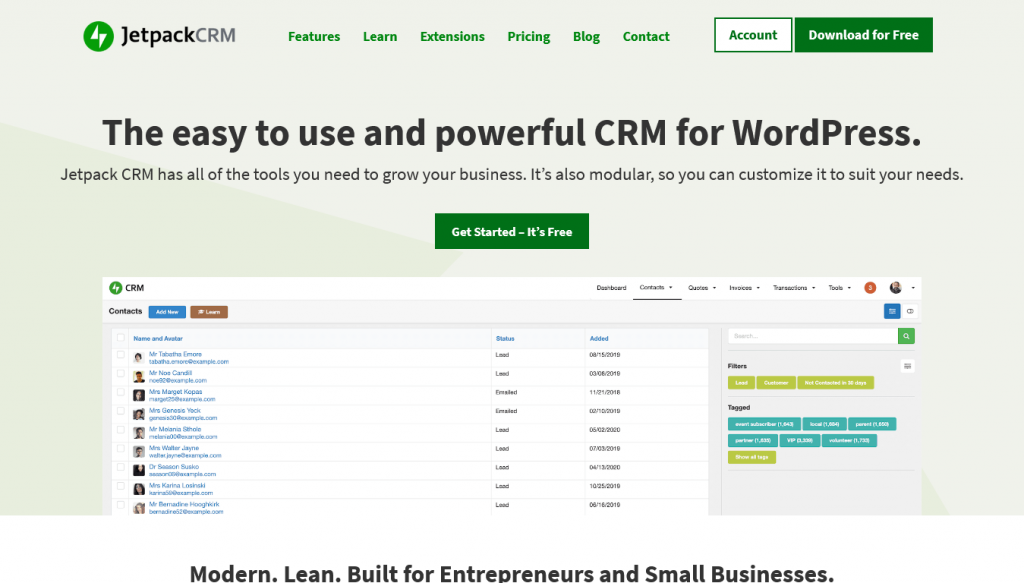Apply the Customer filter
The width and height of the screenshot is (1024, 583).
click(776, 383)
